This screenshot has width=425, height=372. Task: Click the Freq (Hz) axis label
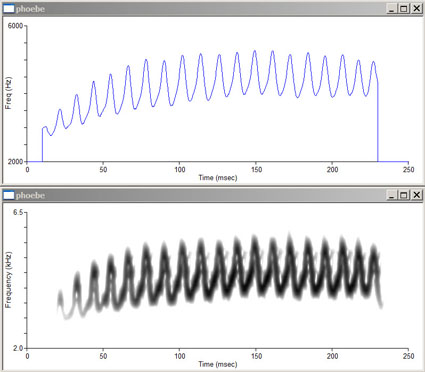pyautogui.click(x=9, y=93)
